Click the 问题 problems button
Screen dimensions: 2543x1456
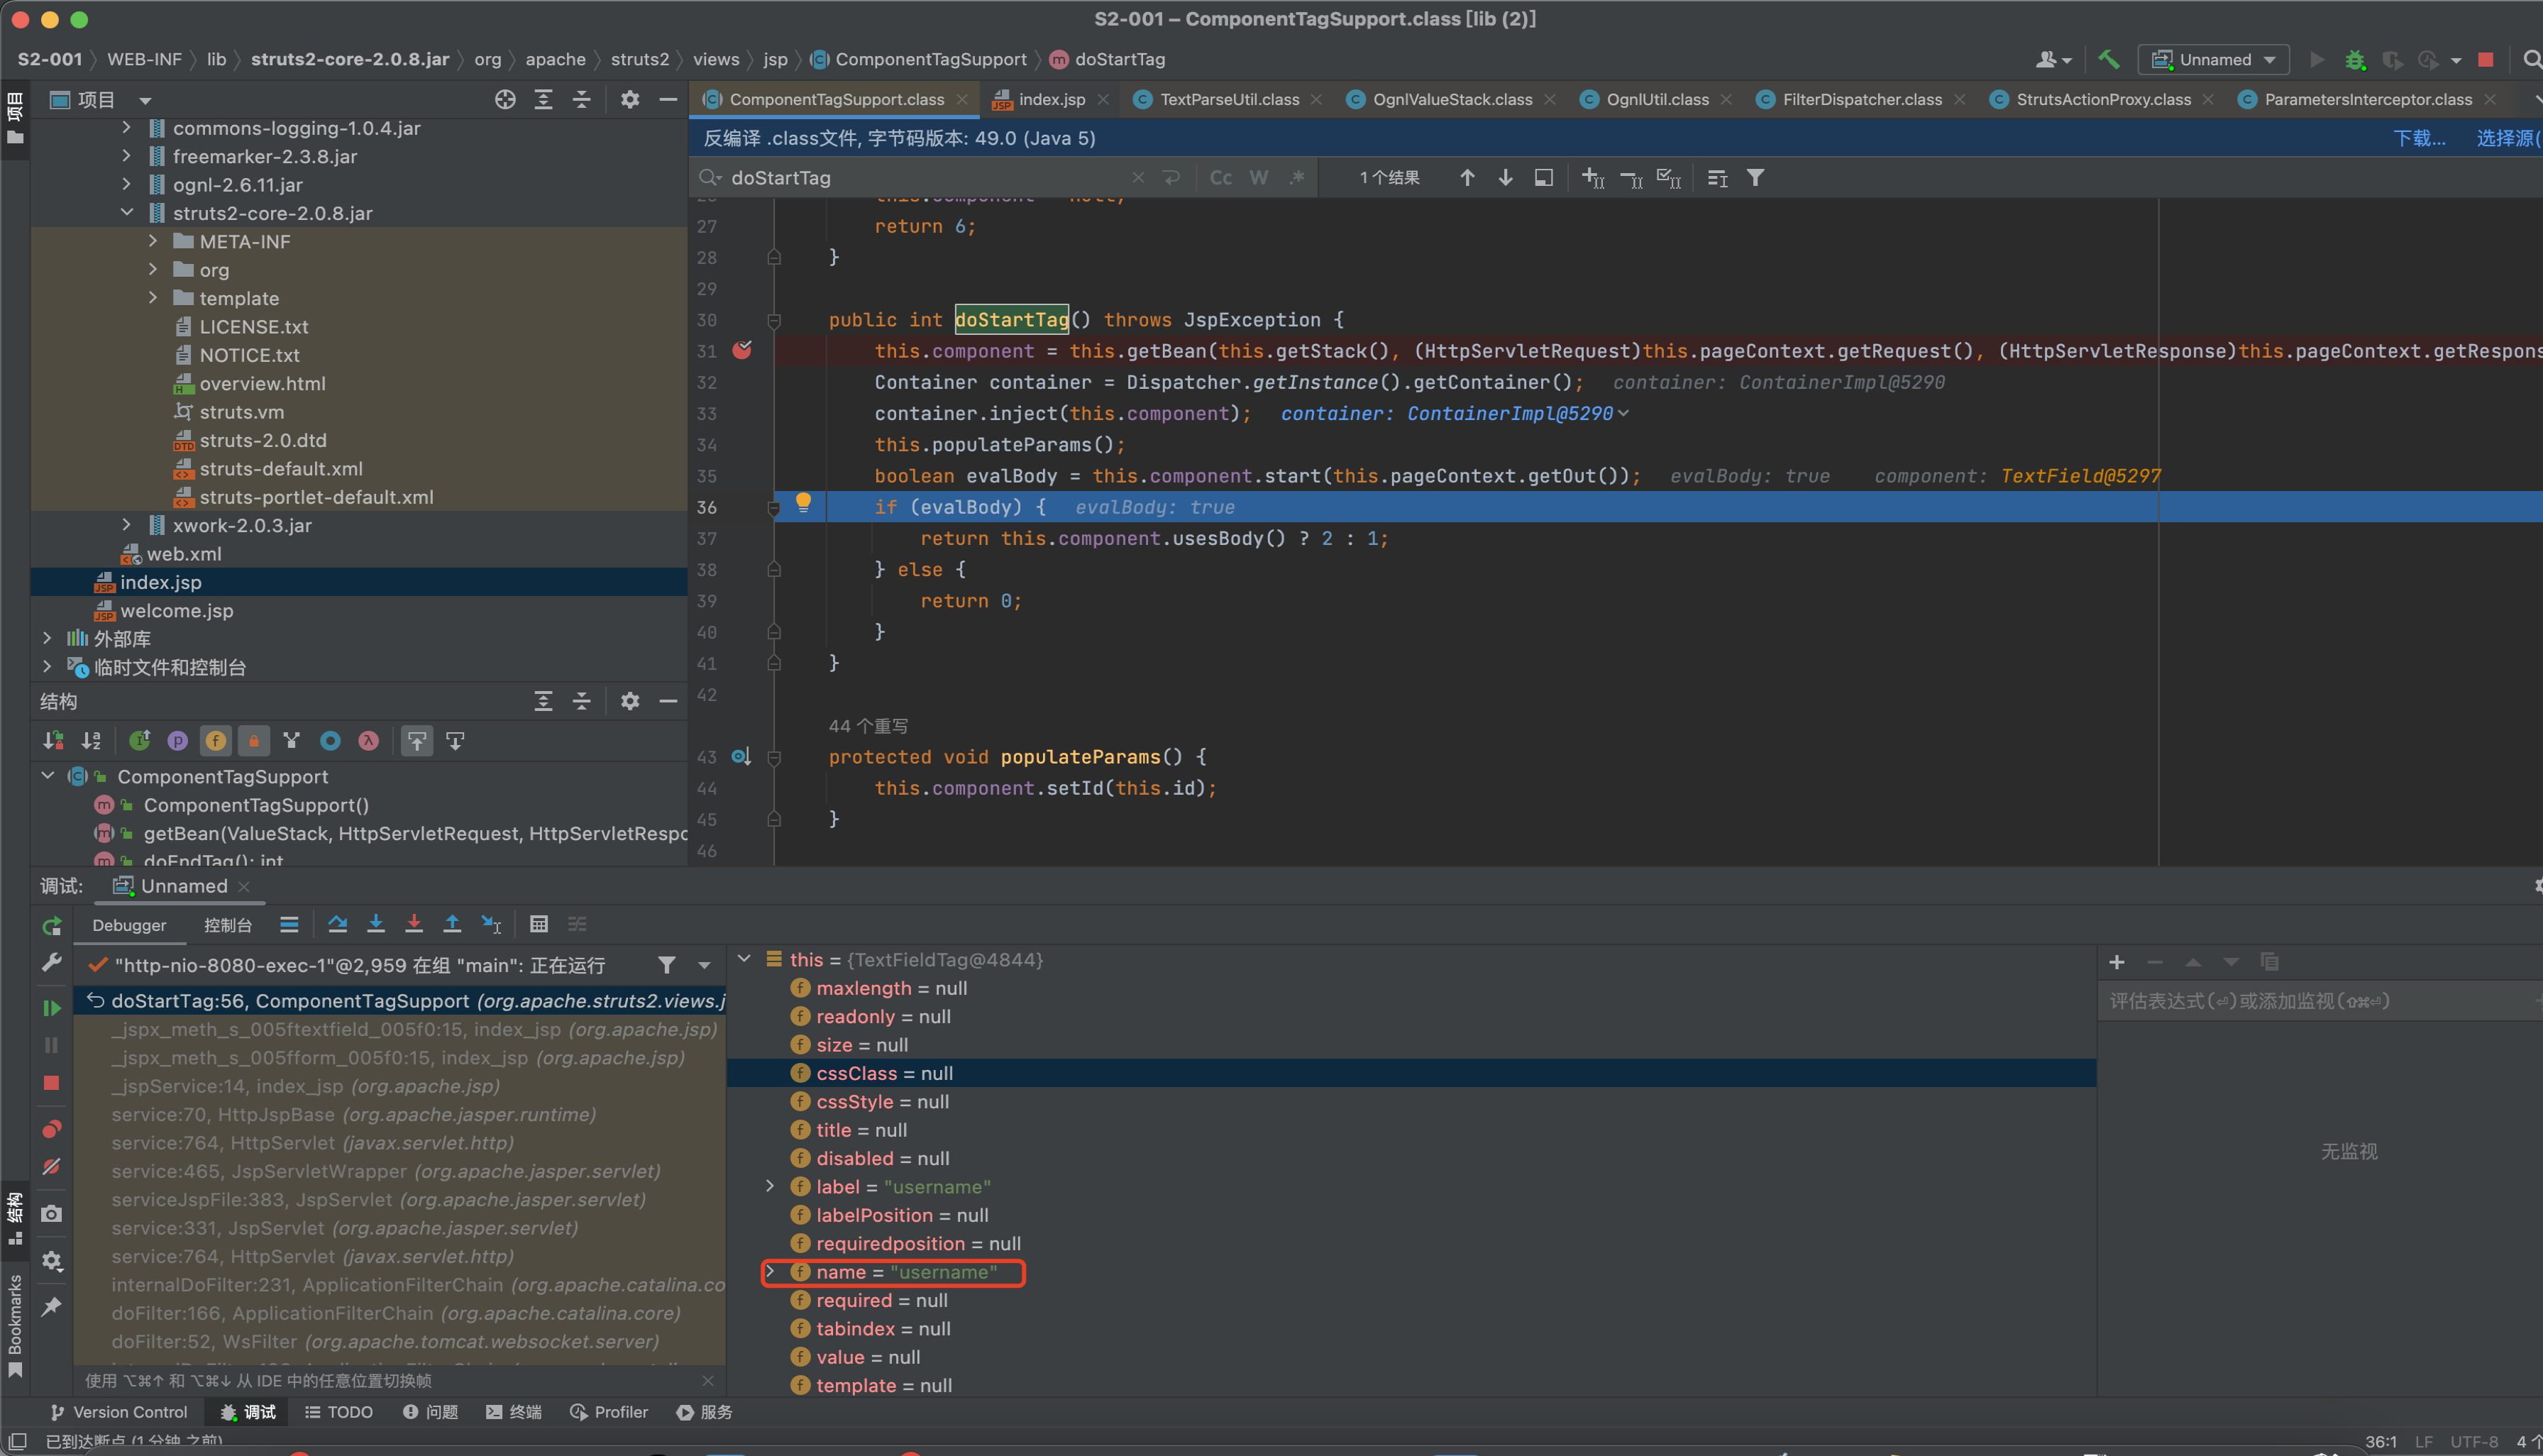tap(431, 1412)
